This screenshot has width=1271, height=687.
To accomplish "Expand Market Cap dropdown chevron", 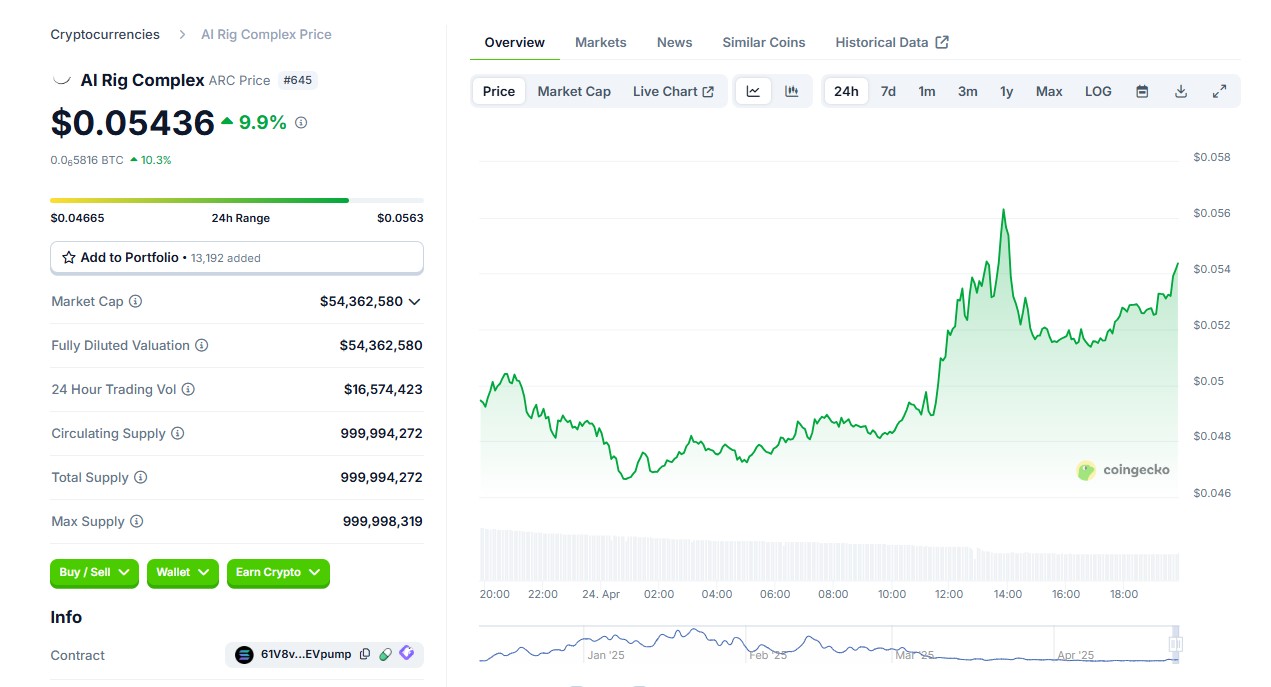I will 415,301.
